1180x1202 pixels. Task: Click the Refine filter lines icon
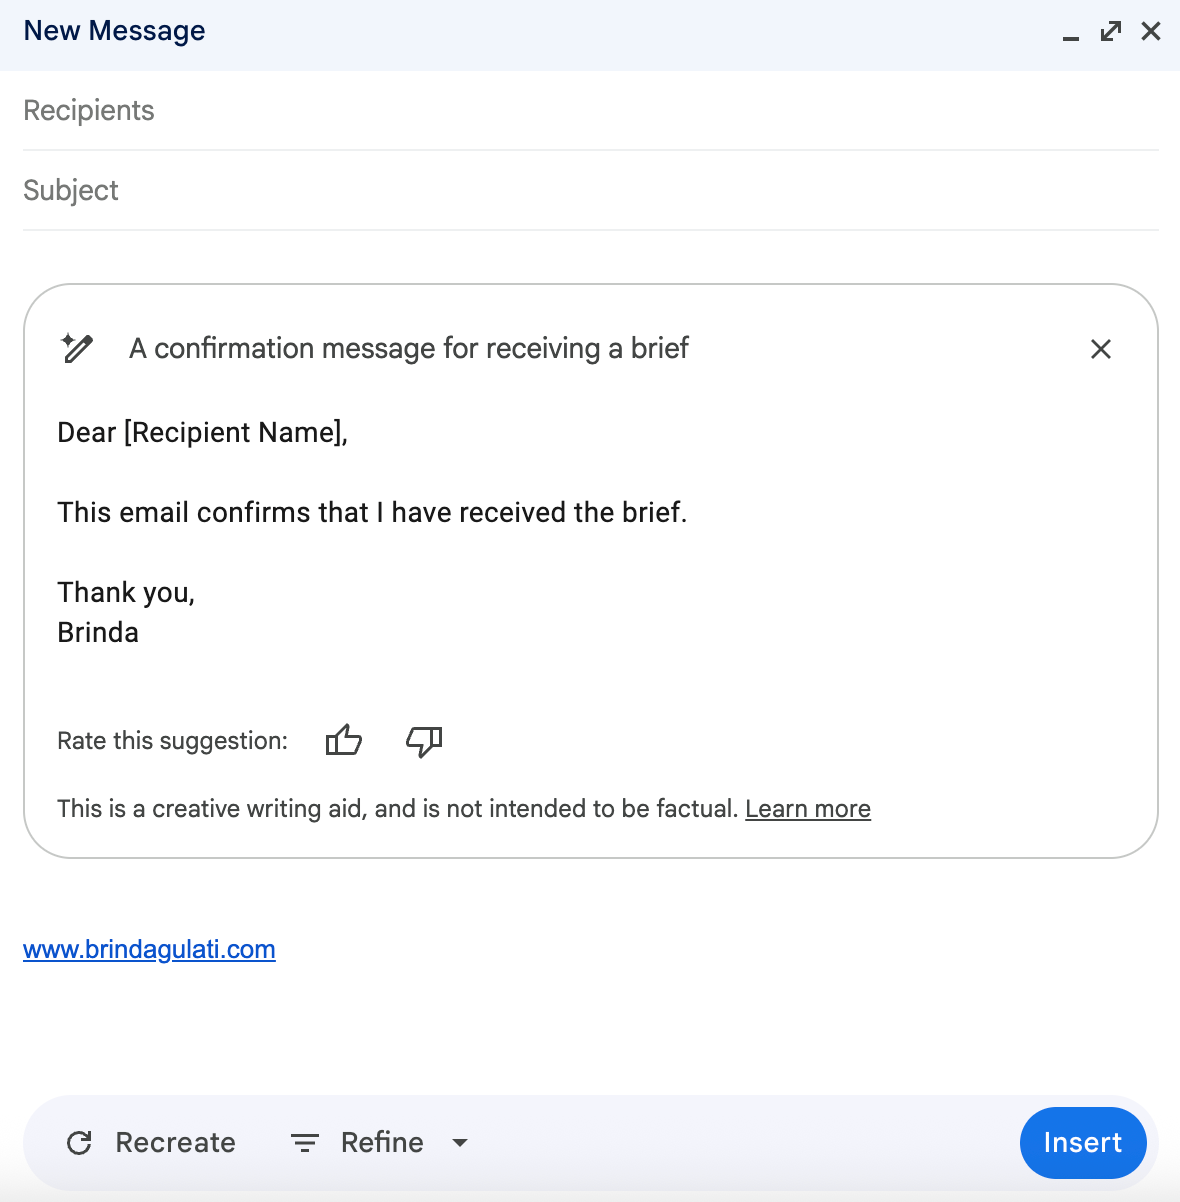pos(305,1143)
